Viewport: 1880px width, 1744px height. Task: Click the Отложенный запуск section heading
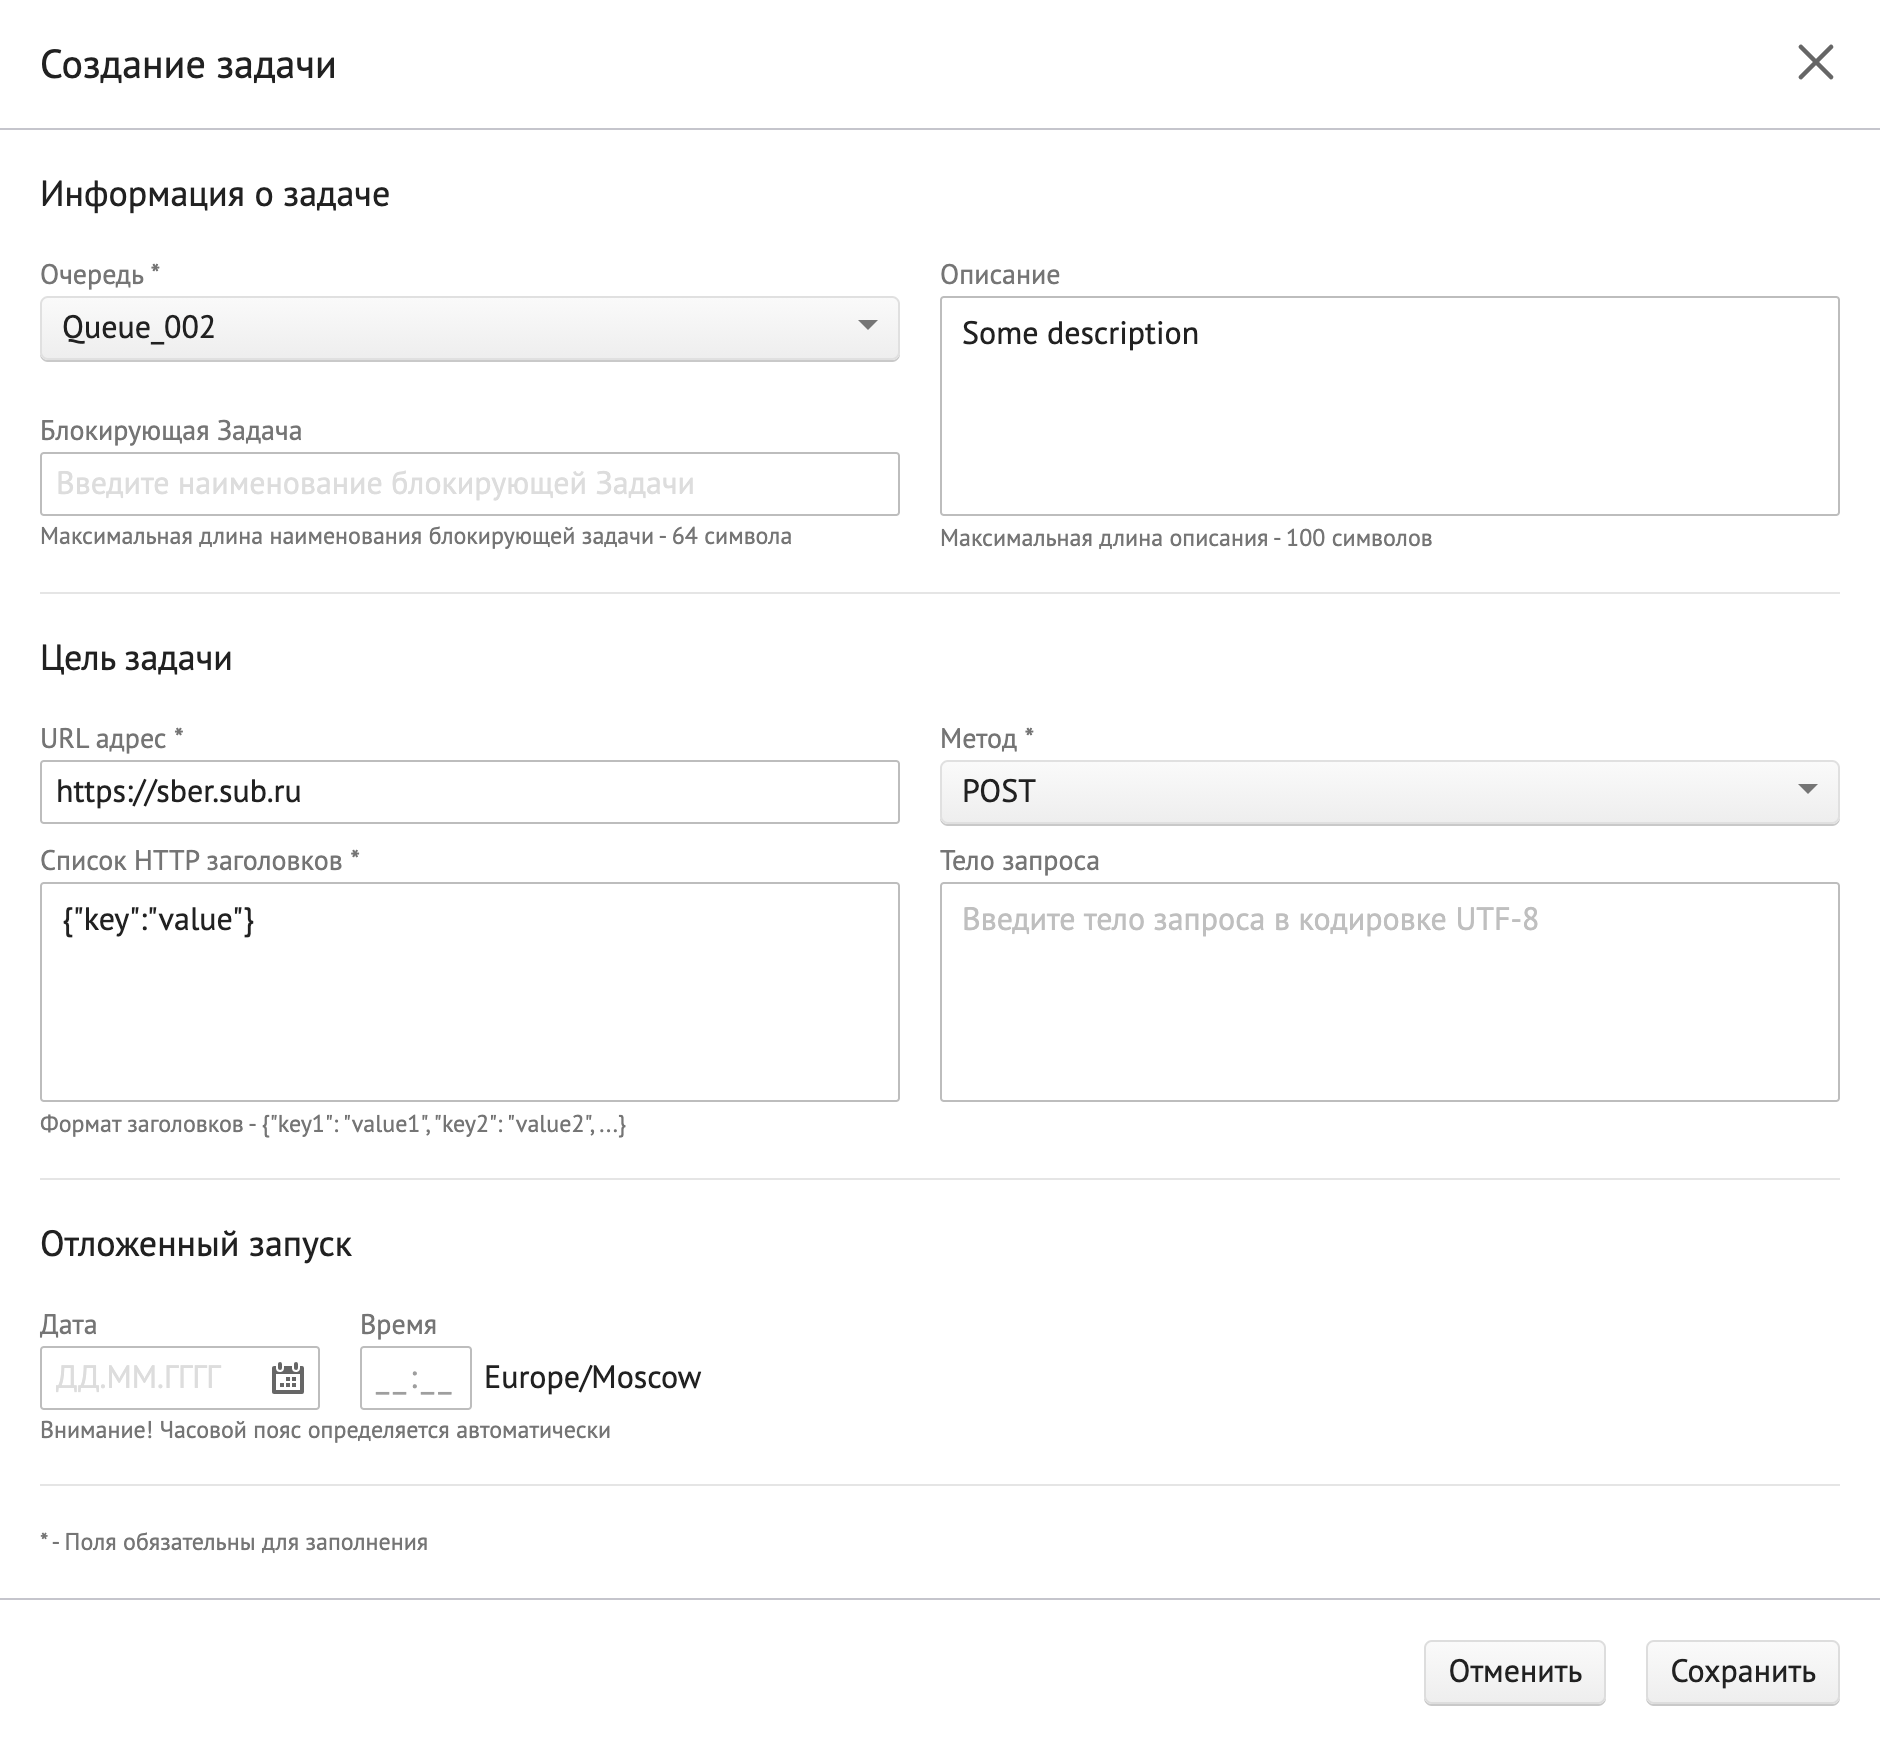click(x=196, y=1244)
